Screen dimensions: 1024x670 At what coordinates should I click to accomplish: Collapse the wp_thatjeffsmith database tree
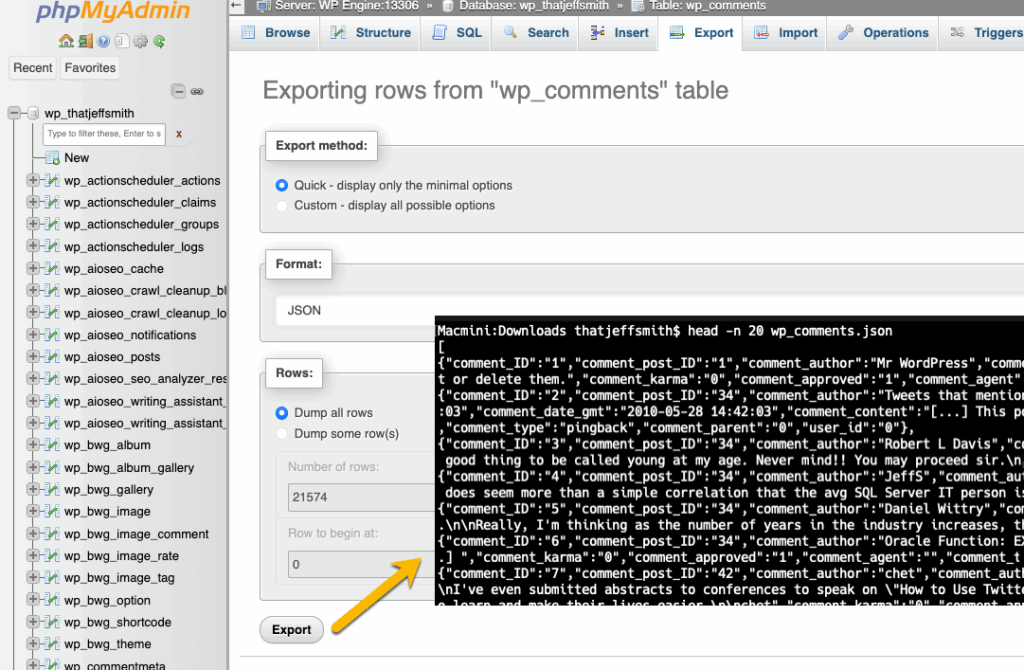coord(14,113)
